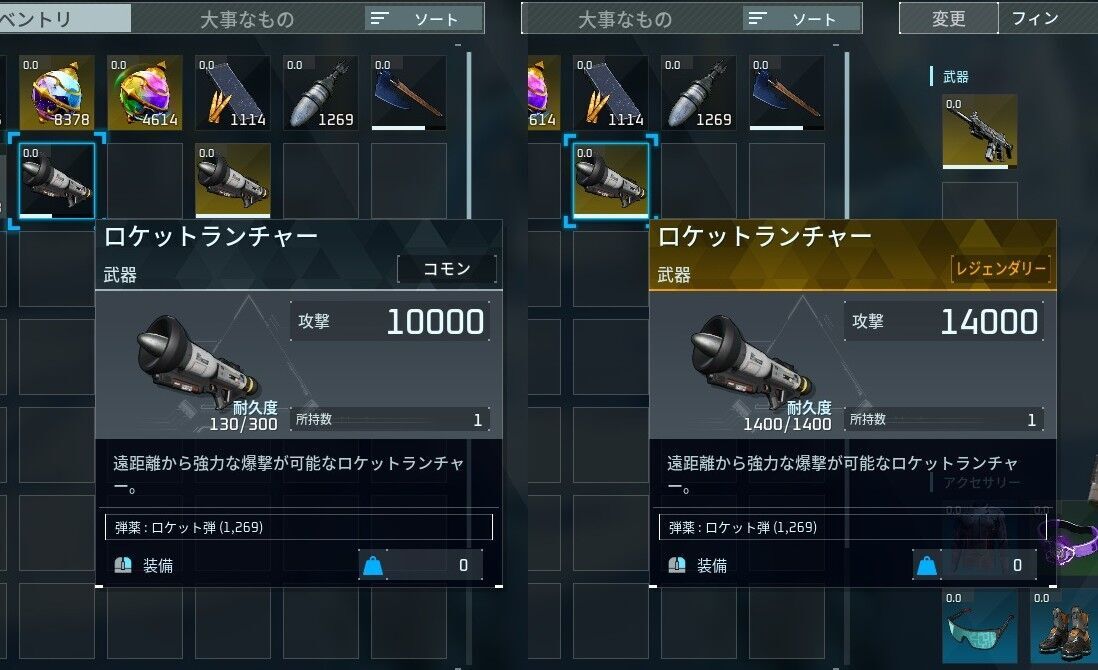The image size is (1098, 670).
Task: Select the 8378 colorful gem item
Action: coord(56,93)
